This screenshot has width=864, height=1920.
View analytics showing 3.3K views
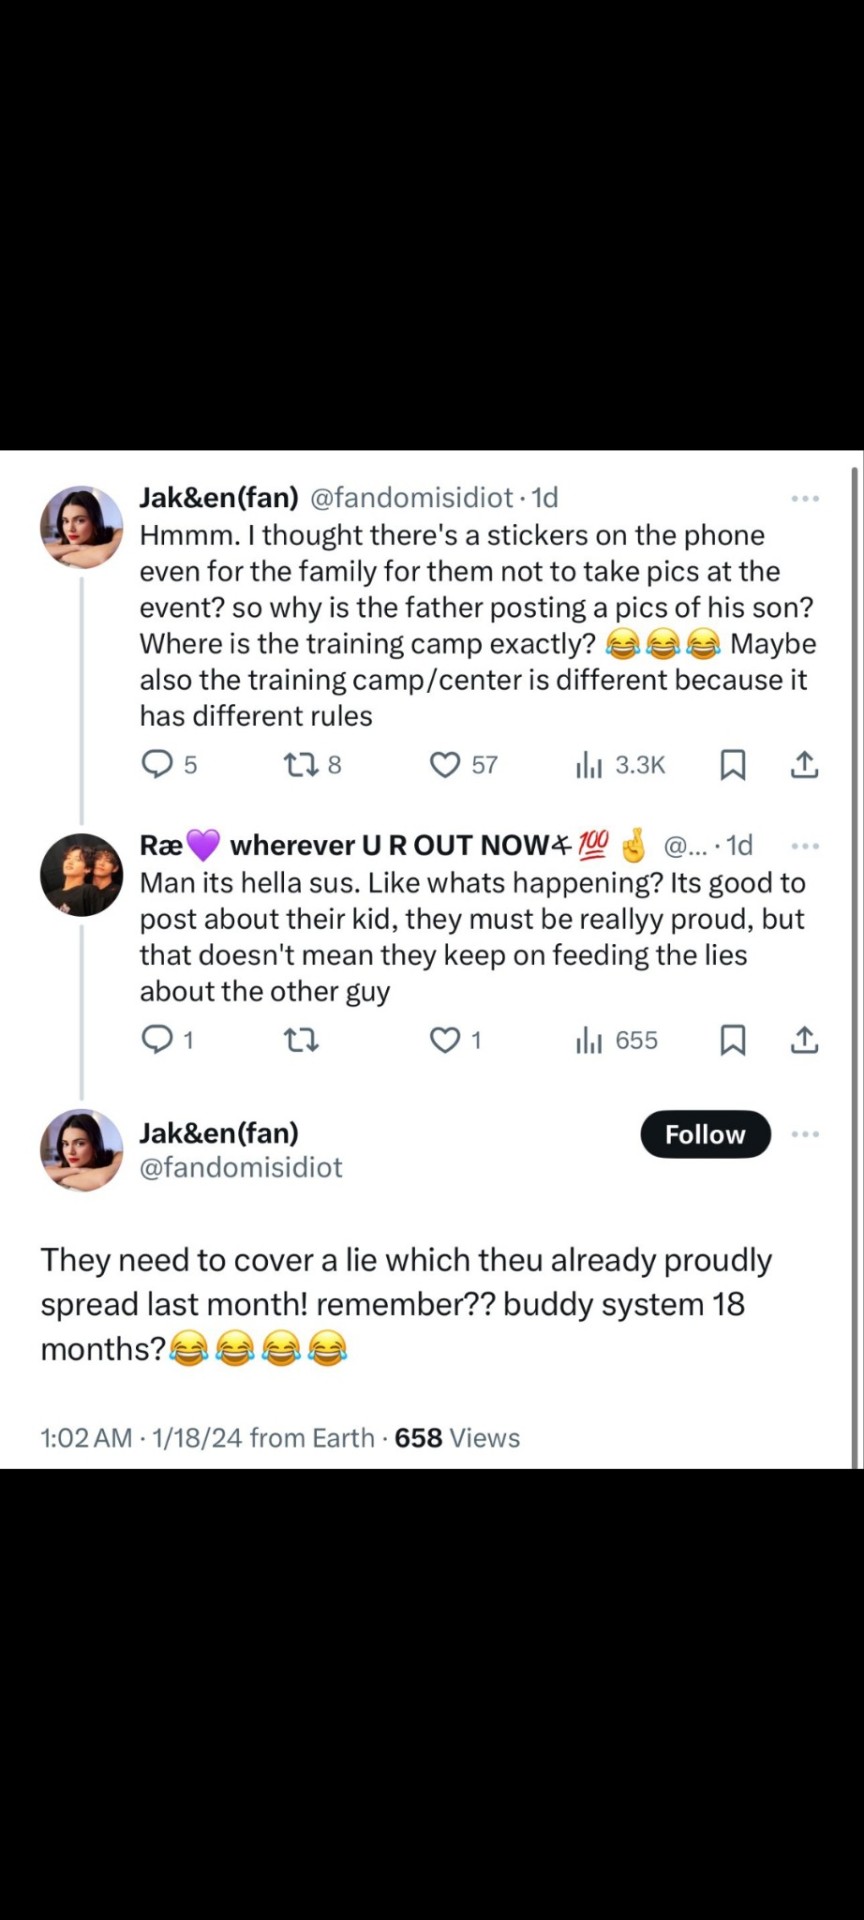589,766
